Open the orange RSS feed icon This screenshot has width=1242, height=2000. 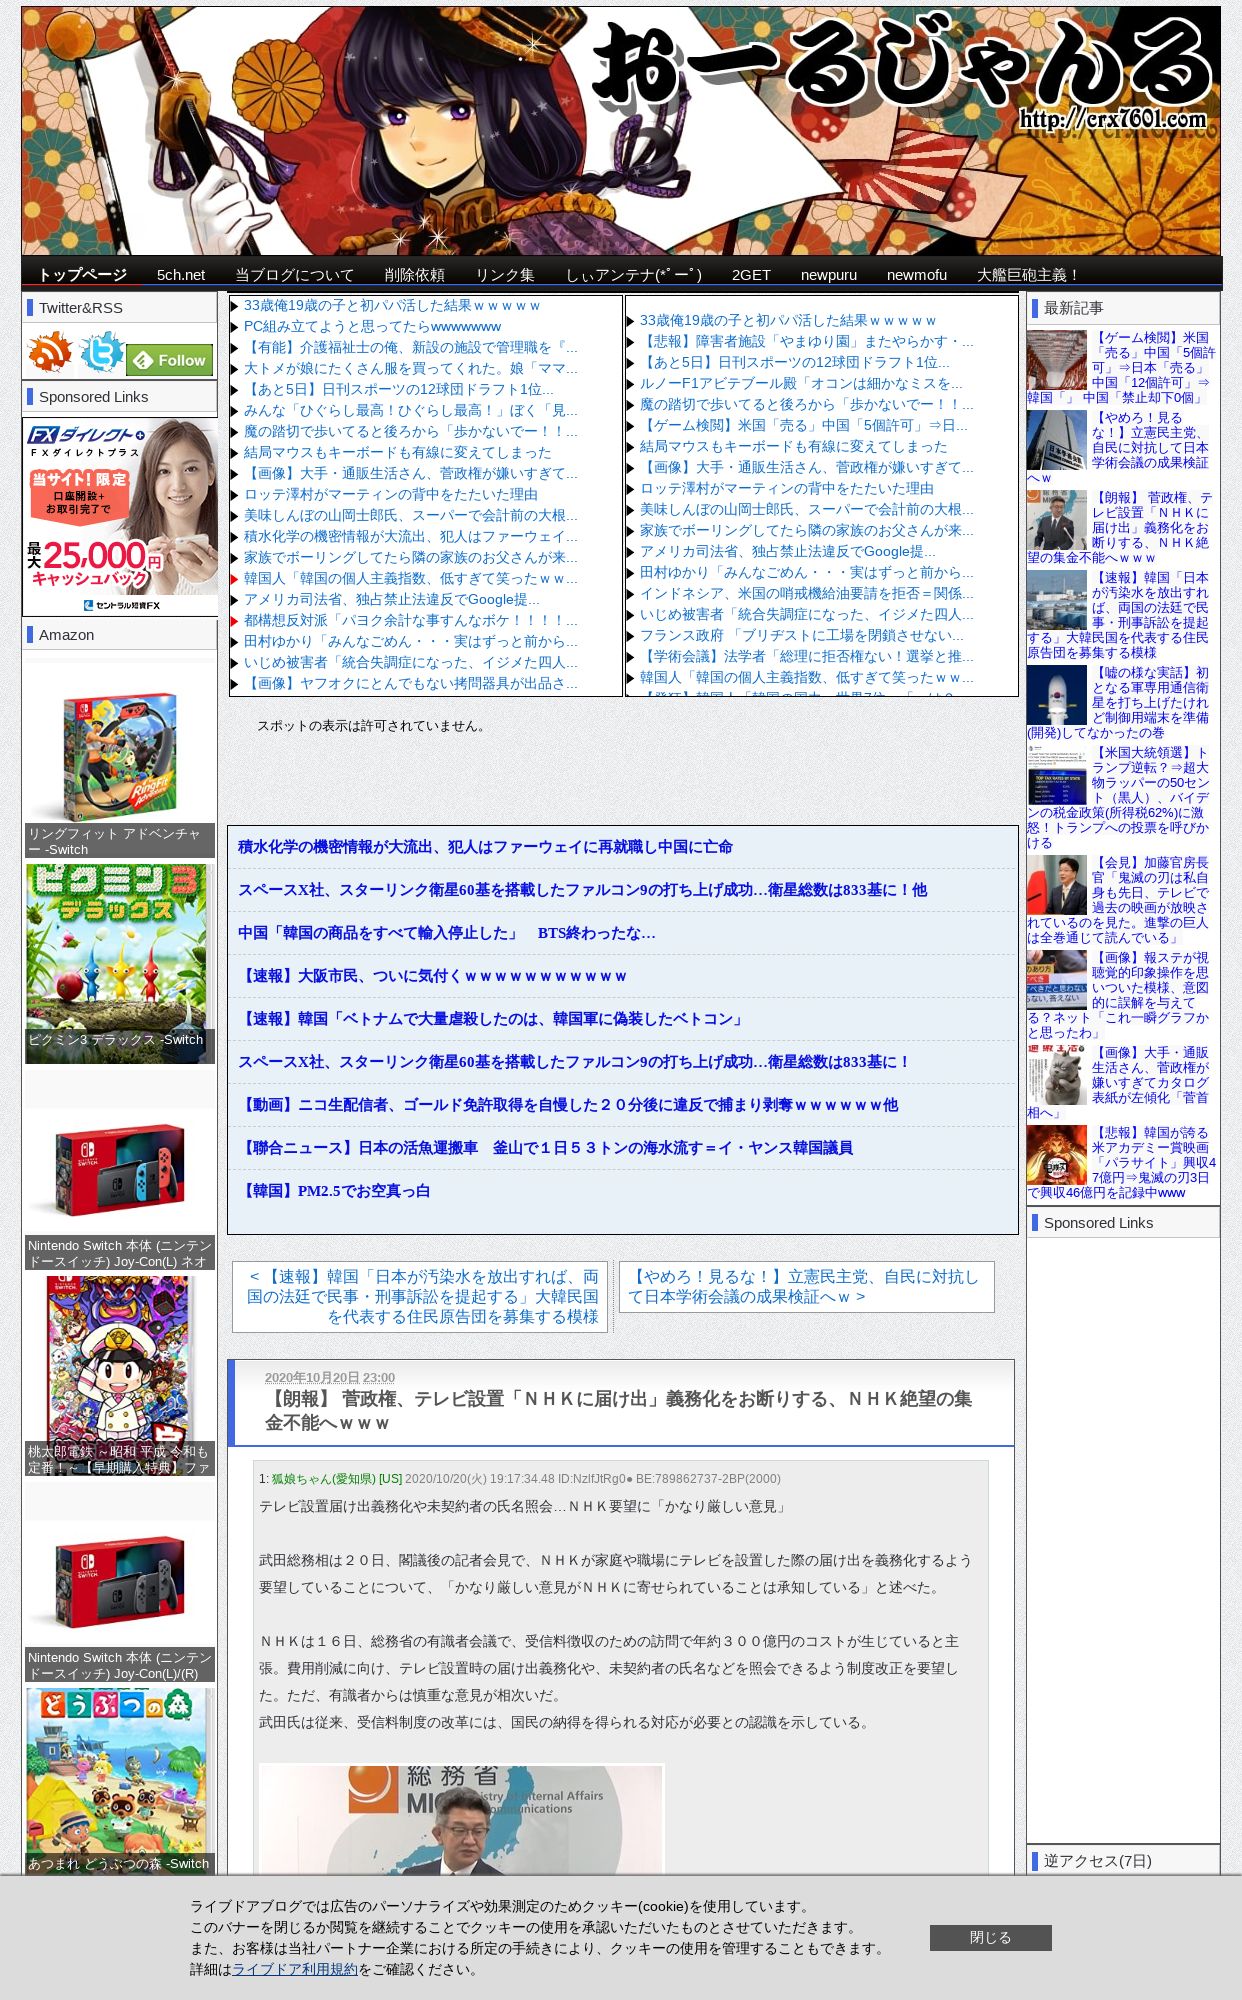50,353
